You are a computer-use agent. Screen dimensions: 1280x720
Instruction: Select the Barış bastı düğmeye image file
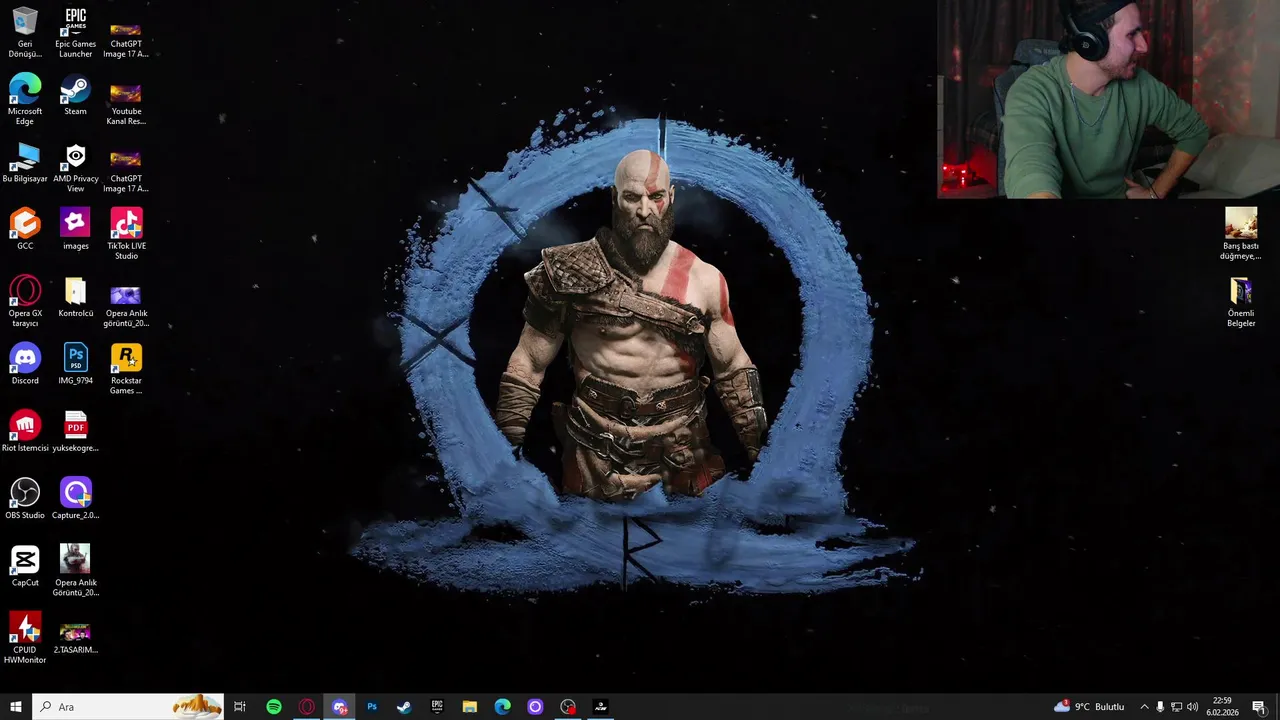click(1241, 234)
